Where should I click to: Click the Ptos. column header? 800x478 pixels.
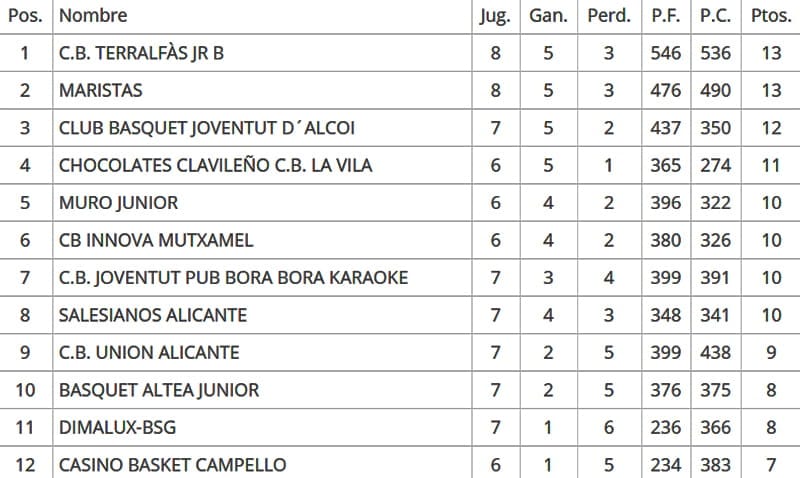point(770,16)
